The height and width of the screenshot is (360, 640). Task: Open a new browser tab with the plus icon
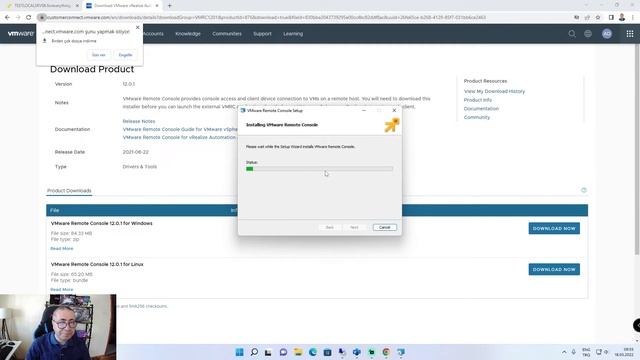coord(169,6)
